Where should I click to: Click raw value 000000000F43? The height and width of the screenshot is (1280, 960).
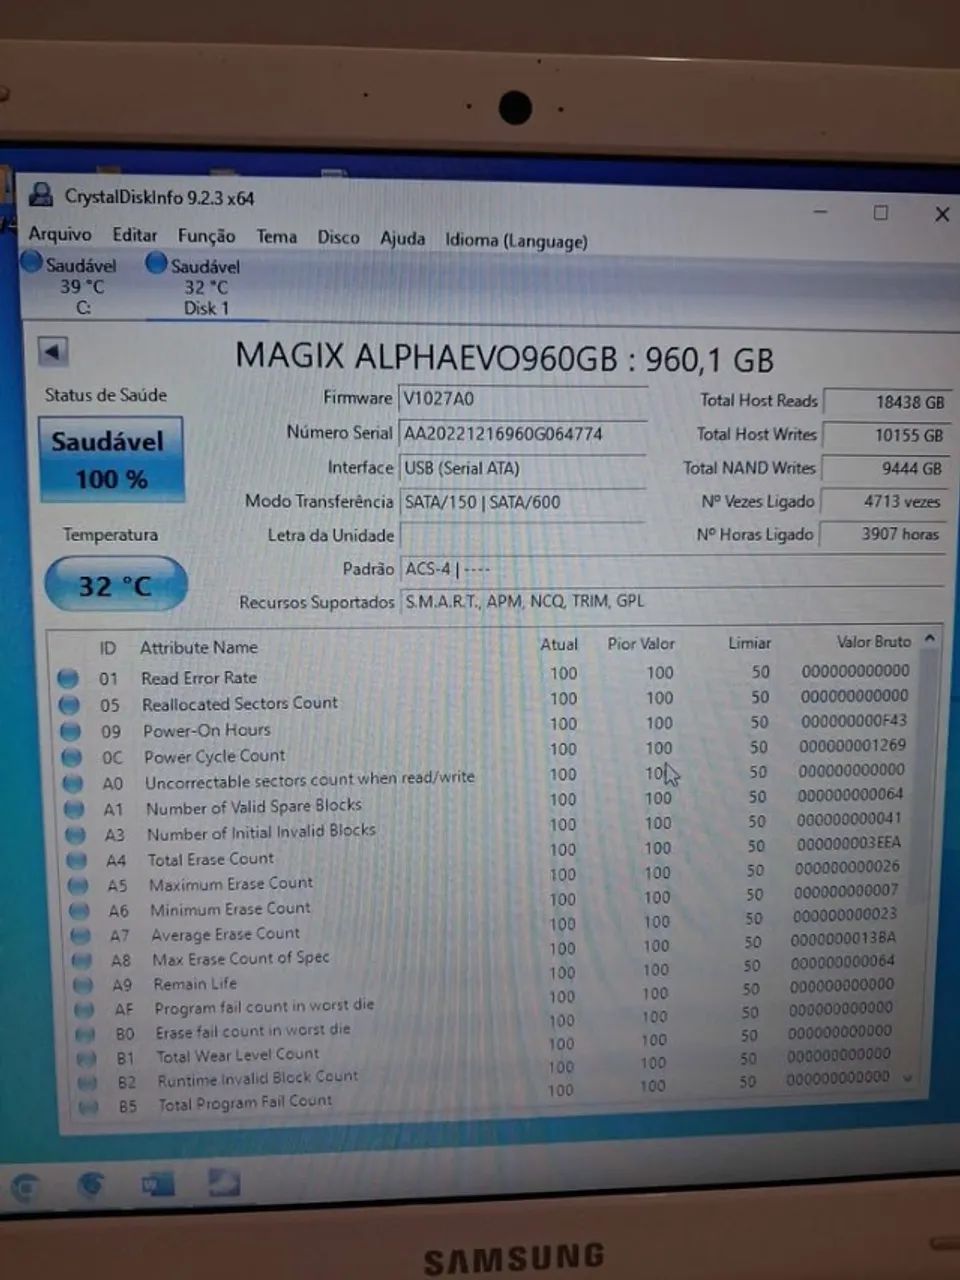[853, 720]
